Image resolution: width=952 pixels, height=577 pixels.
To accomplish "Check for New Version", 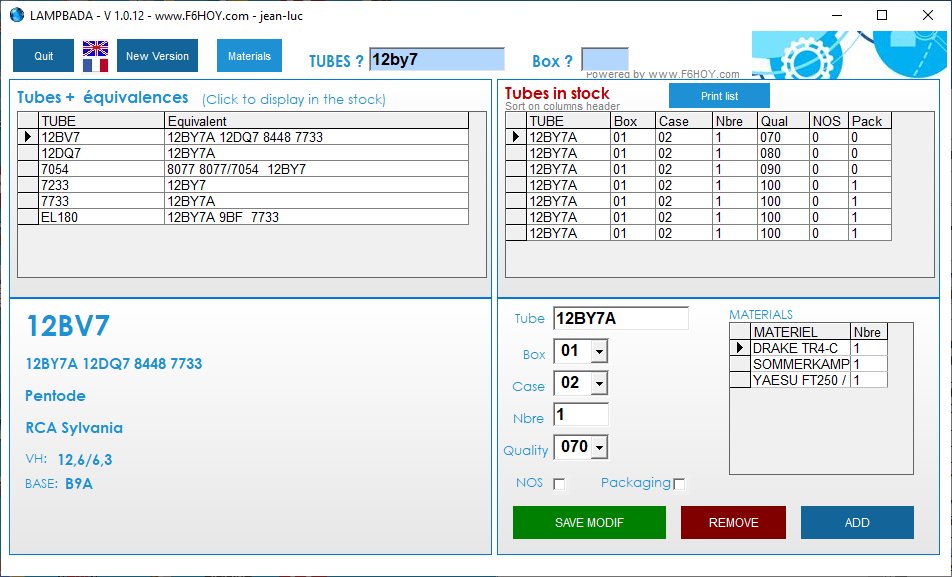I will point(157,56).
